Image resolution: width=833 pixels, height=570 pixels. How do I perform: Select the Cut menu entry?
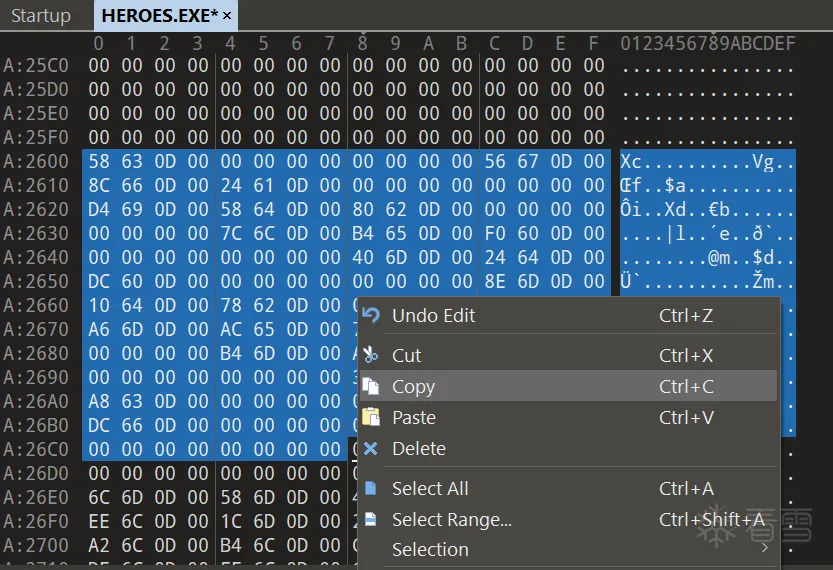pyautogui.click(x=407, y=356)
